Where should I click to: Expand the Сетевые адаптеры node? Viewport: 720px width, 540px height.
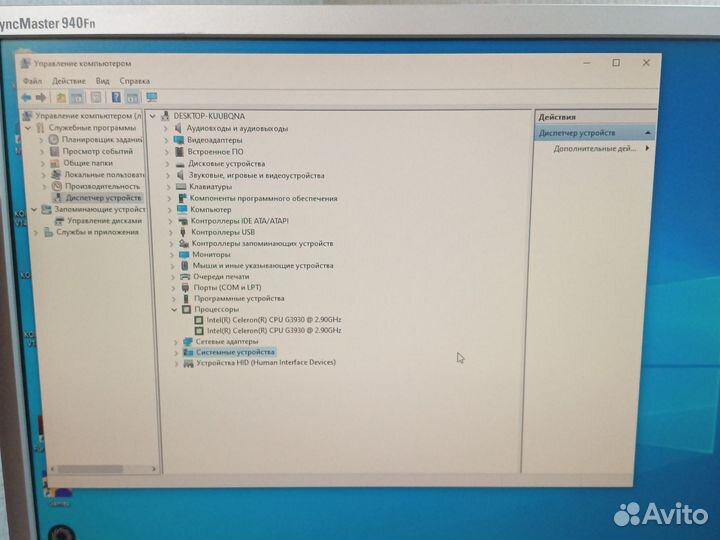click(175, 342)
